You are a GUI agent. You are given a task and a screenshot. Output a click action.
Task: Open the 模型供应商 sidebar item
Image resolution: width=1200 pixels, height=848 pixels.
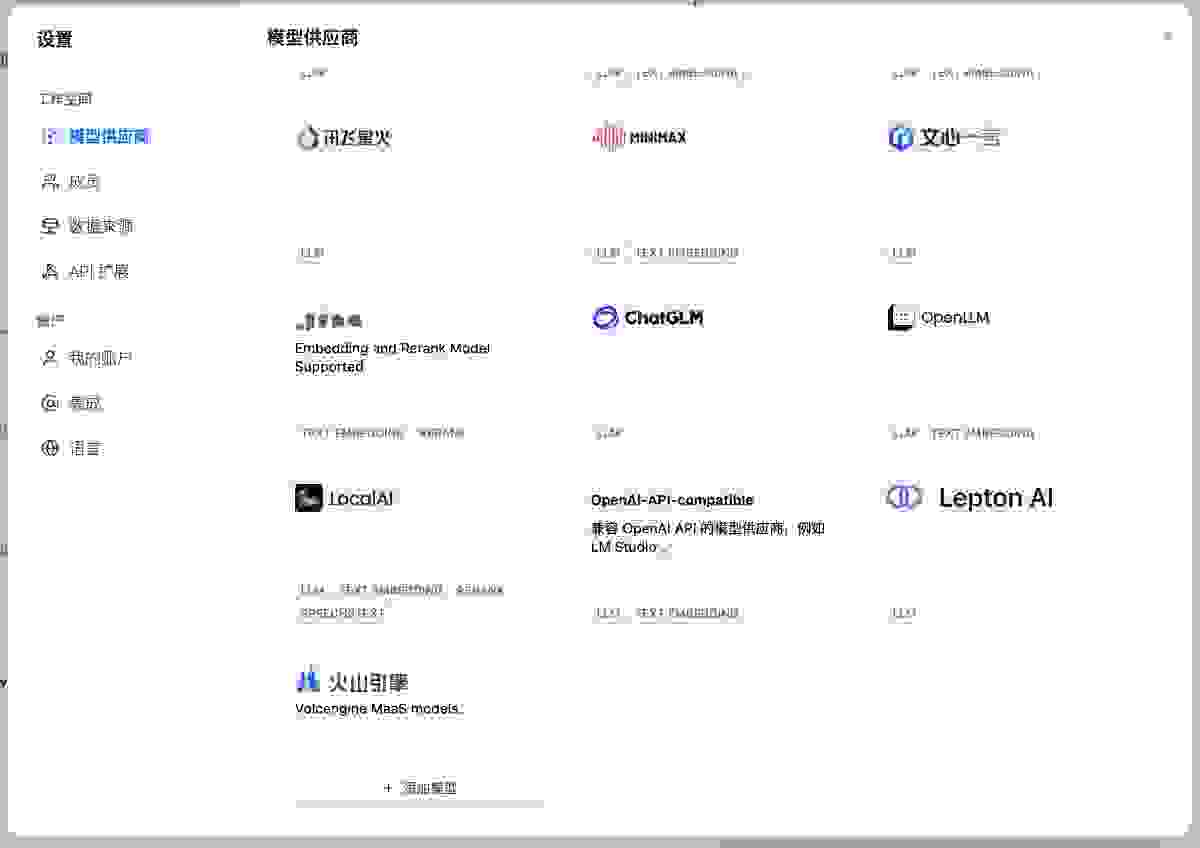coord(96,137)
